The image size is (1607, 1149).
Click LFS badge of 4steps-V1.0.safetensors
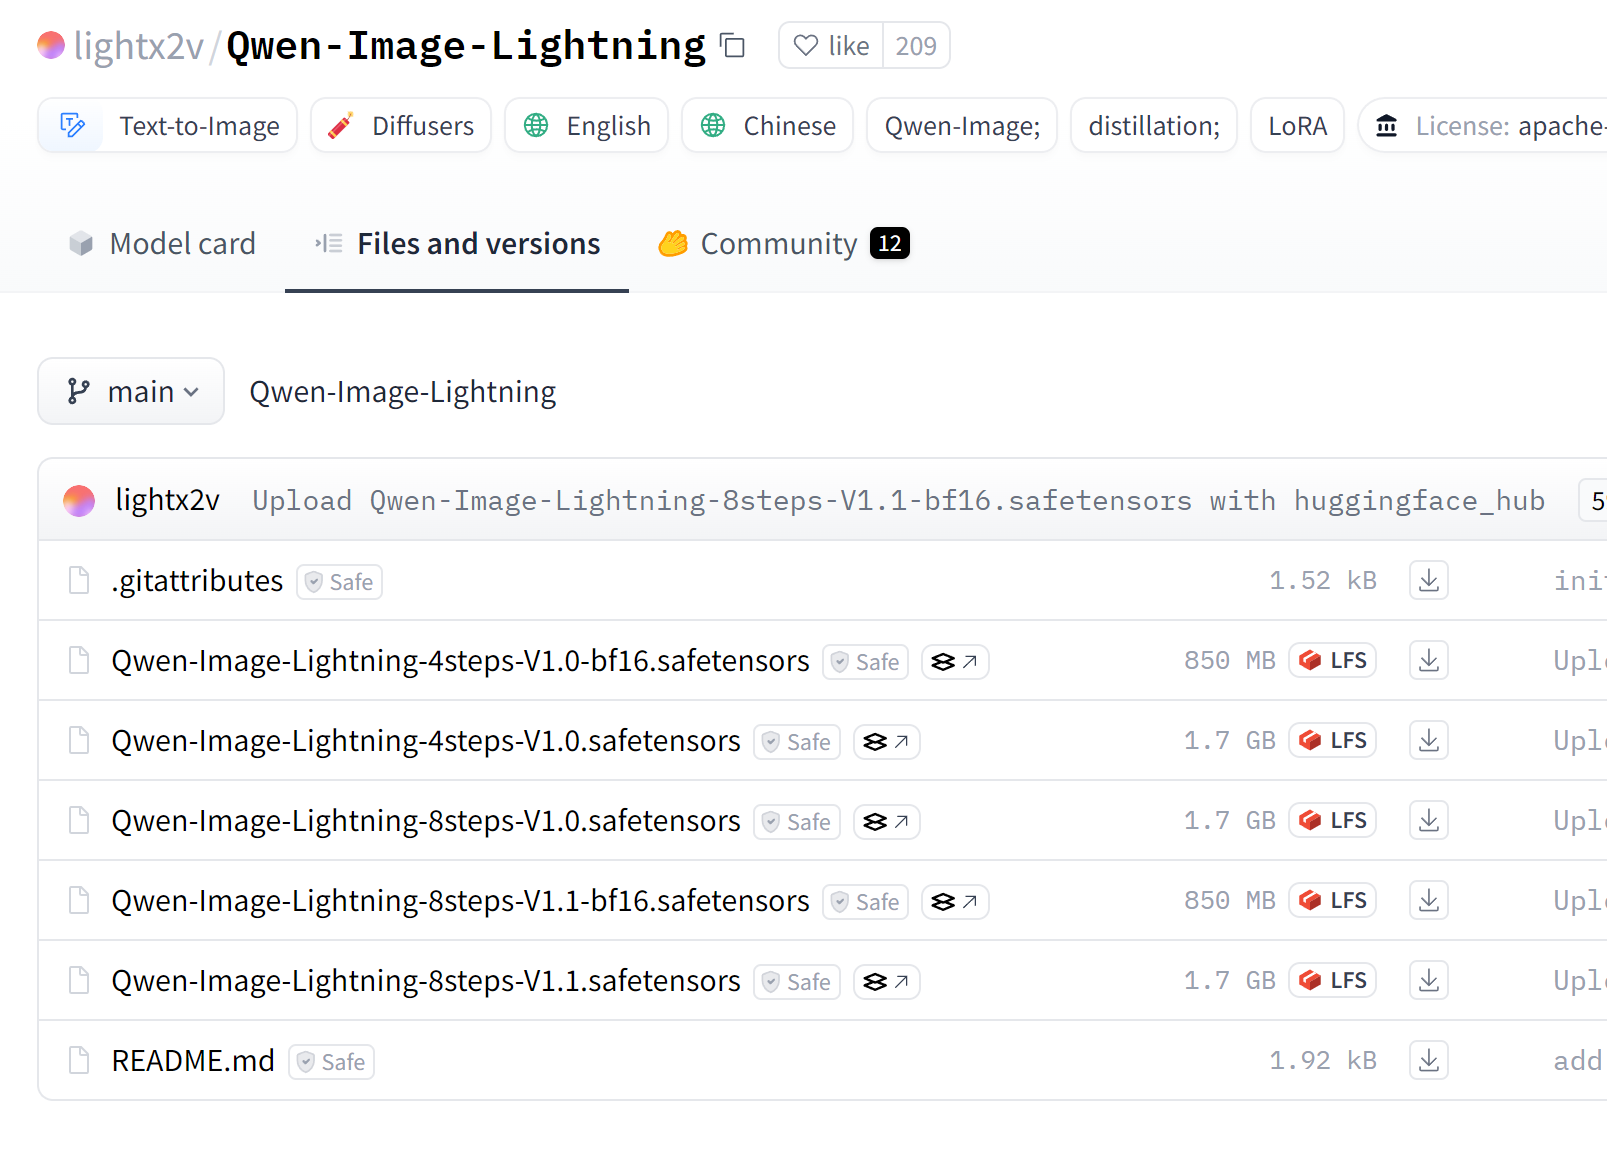[x=1333, y=740]
